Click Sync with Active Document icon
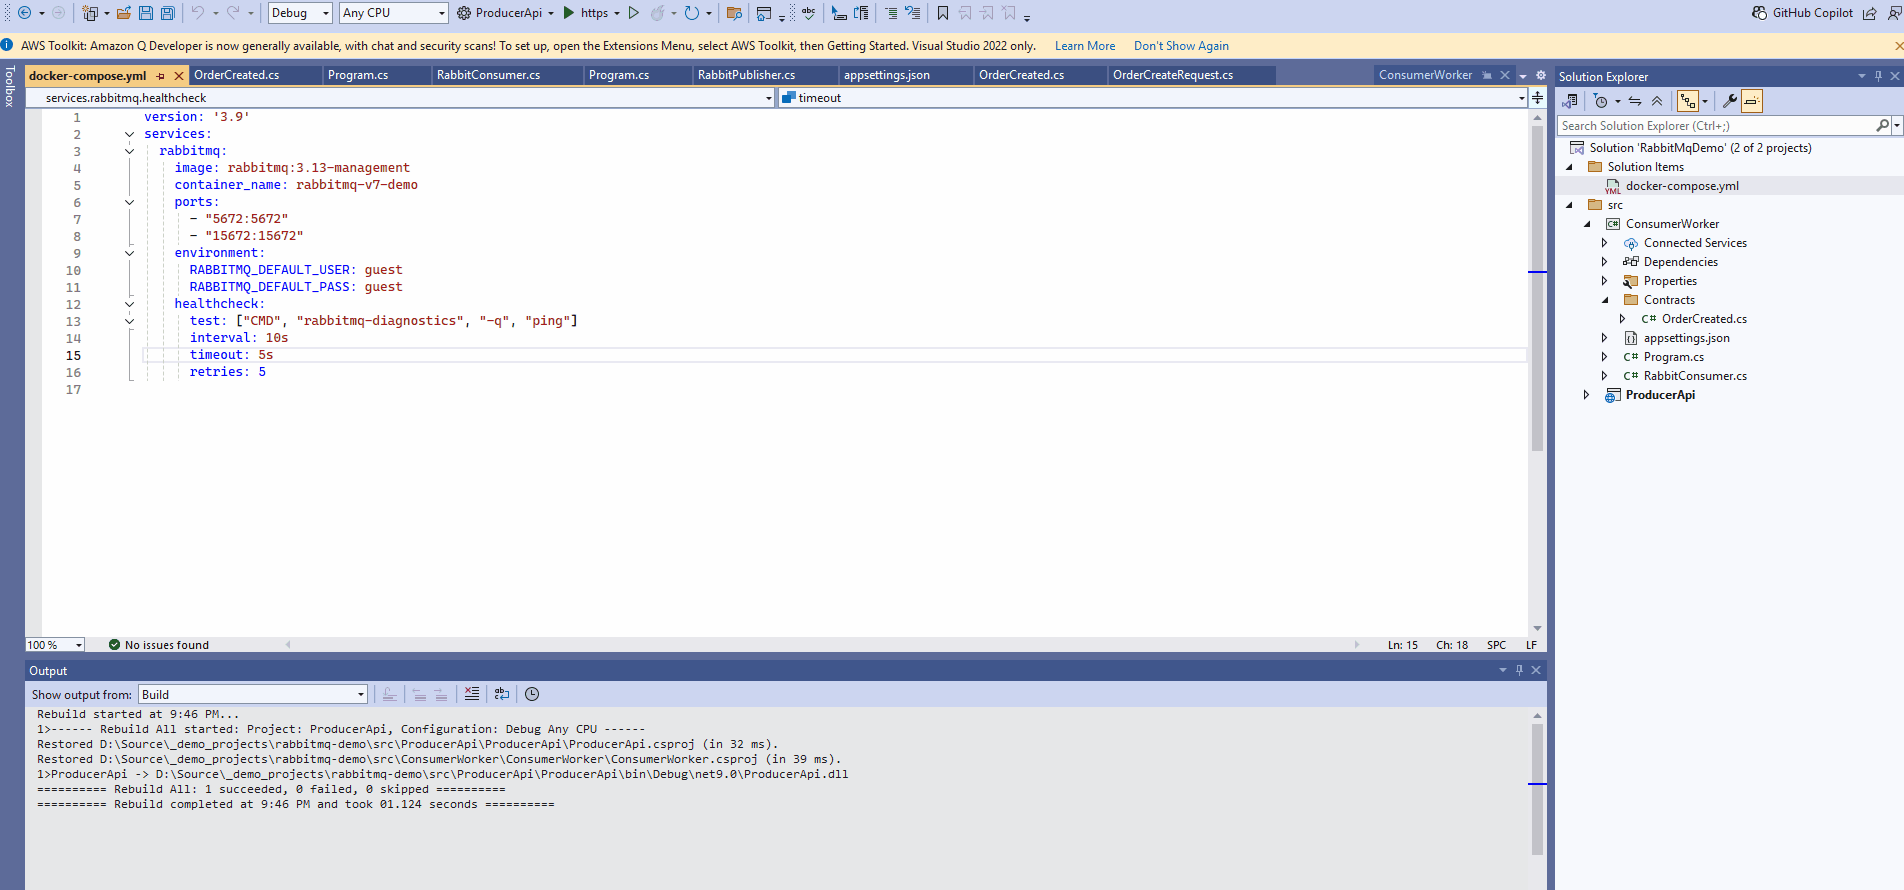1904x890 pixels. click(1635, 101)
